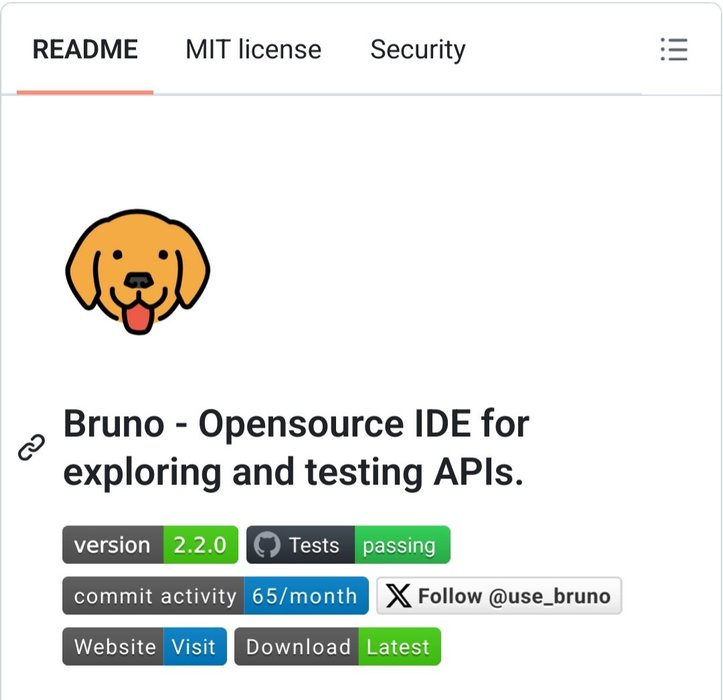Click the green 2.2.0 version number
Screen dimensions: 723x700
pos(200,545)
